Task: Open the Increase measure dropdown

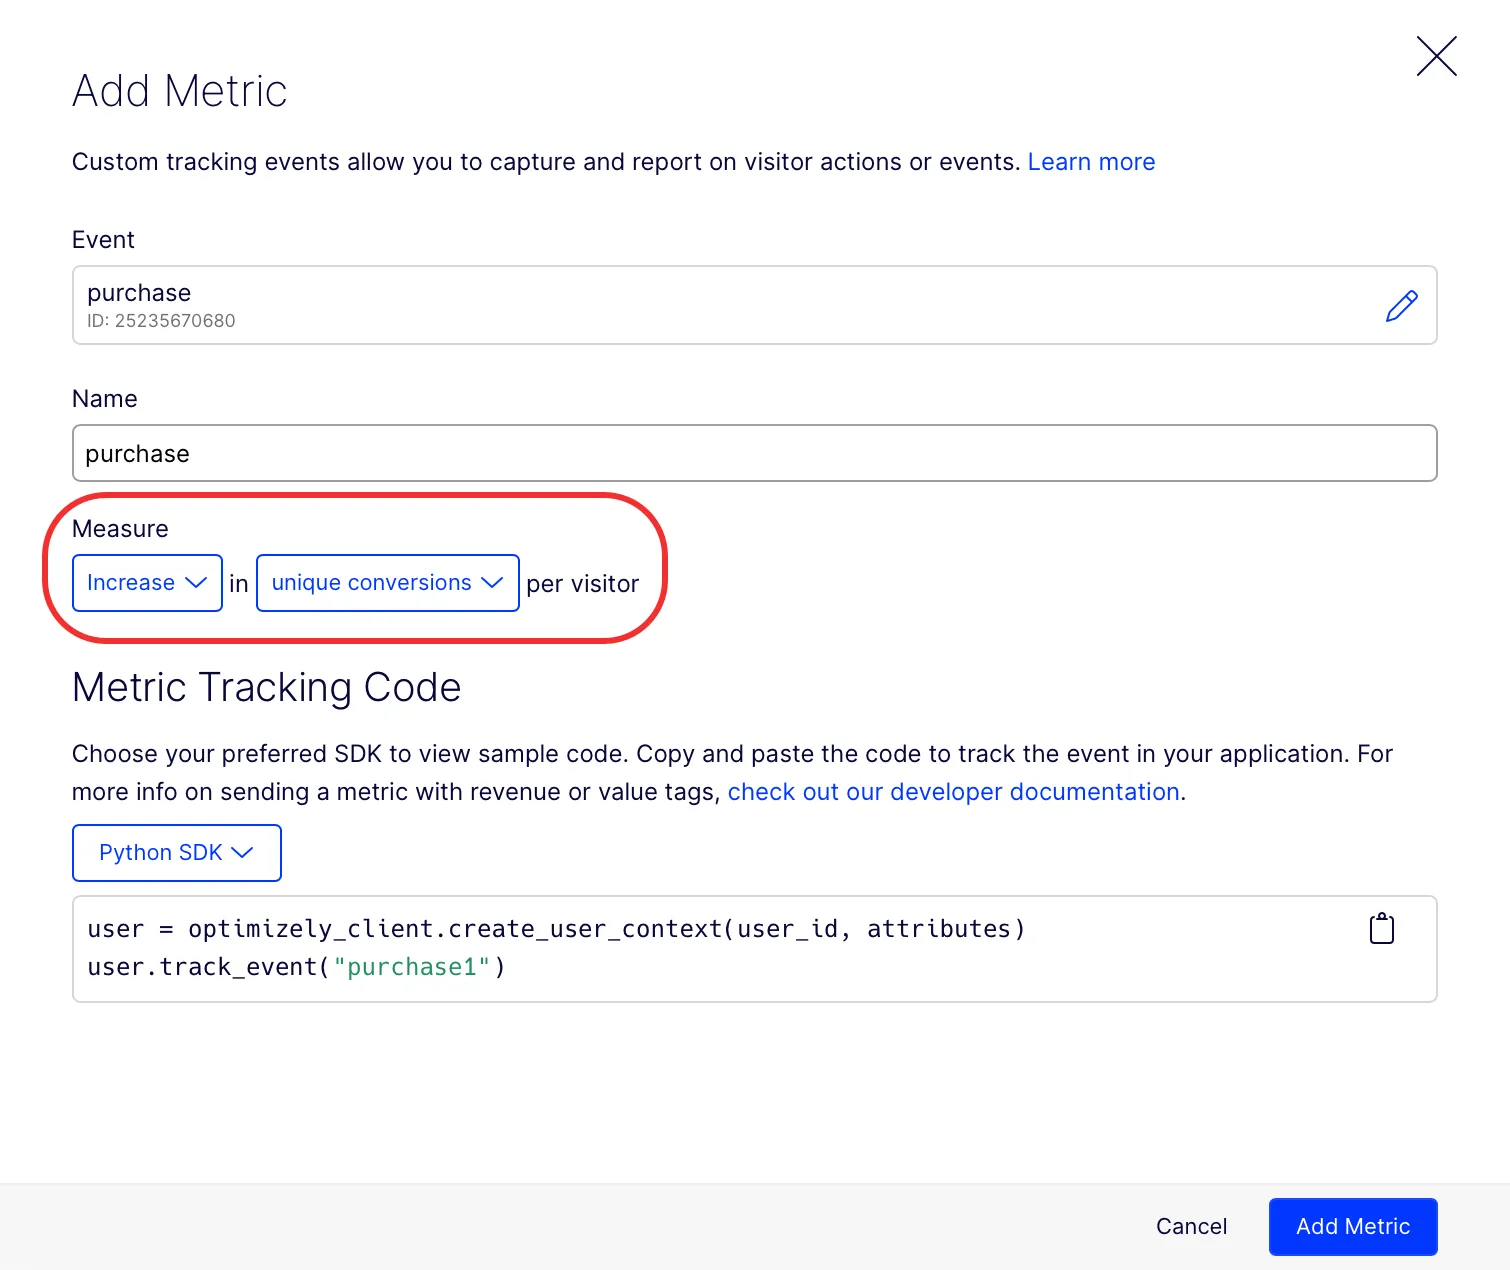Action: [x=147, y=583]
